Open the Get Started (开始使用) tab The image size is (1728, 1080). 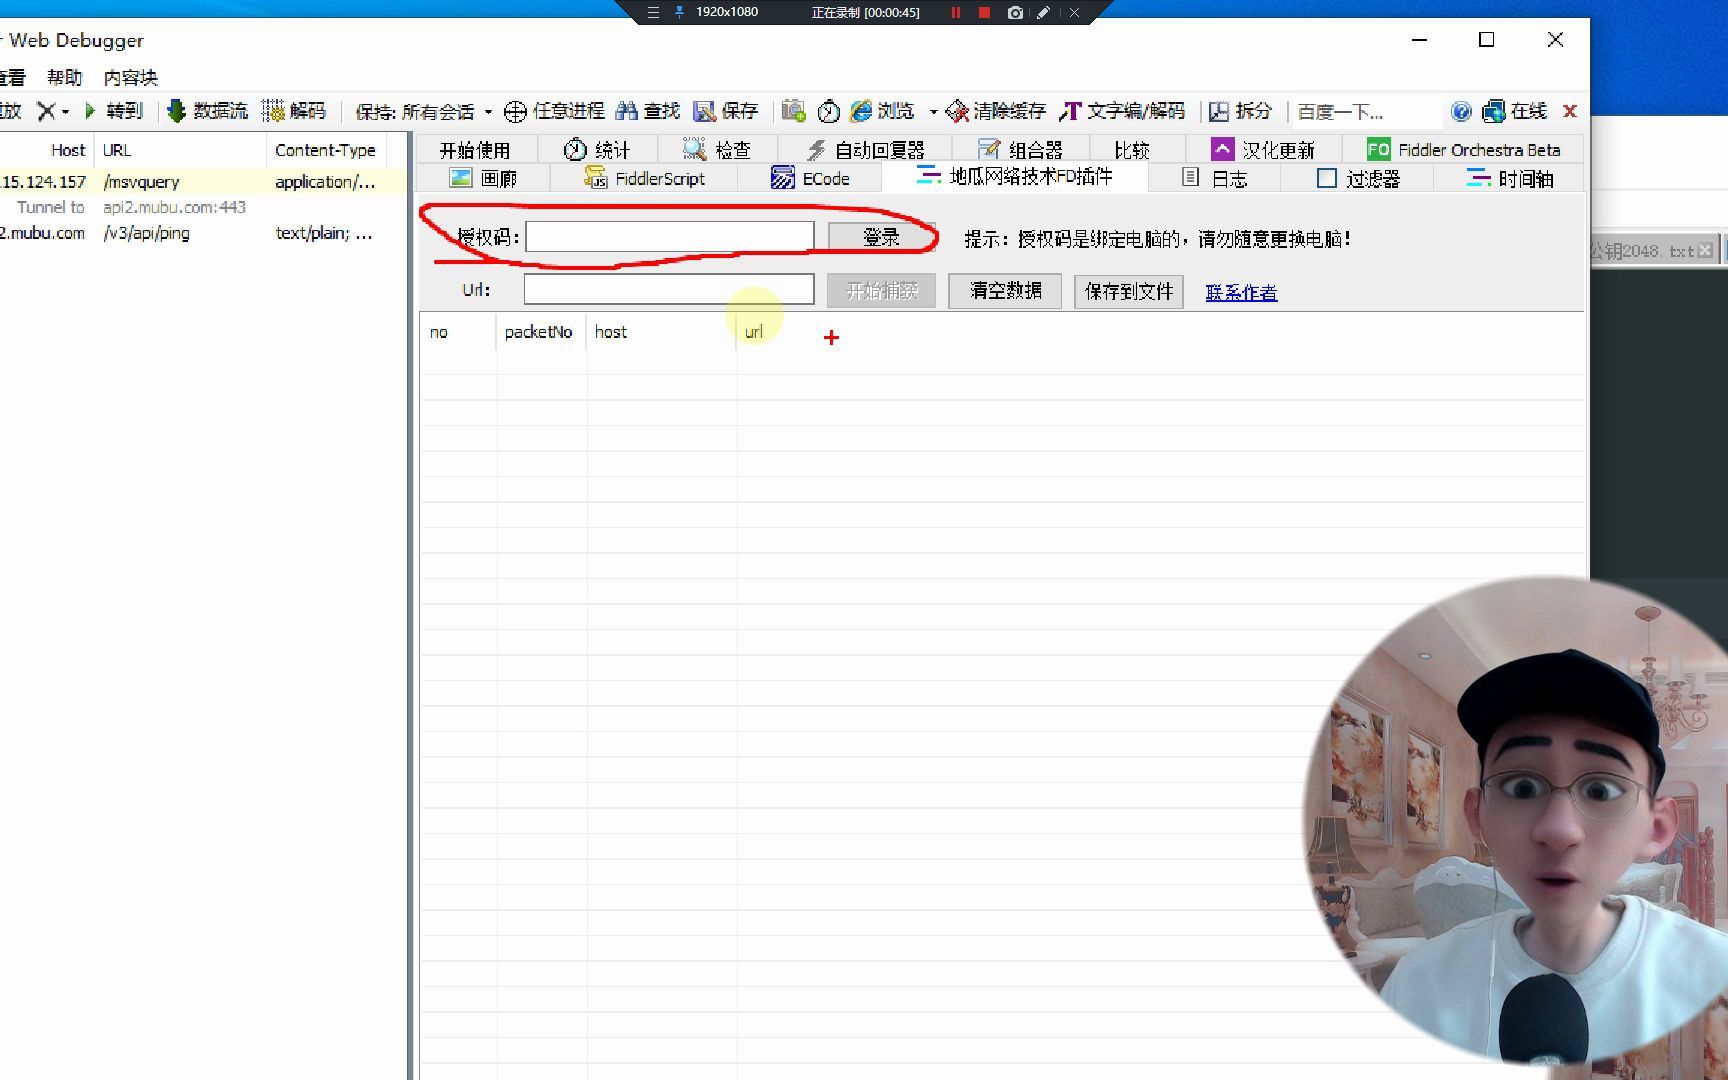click(x=475, y=150)
